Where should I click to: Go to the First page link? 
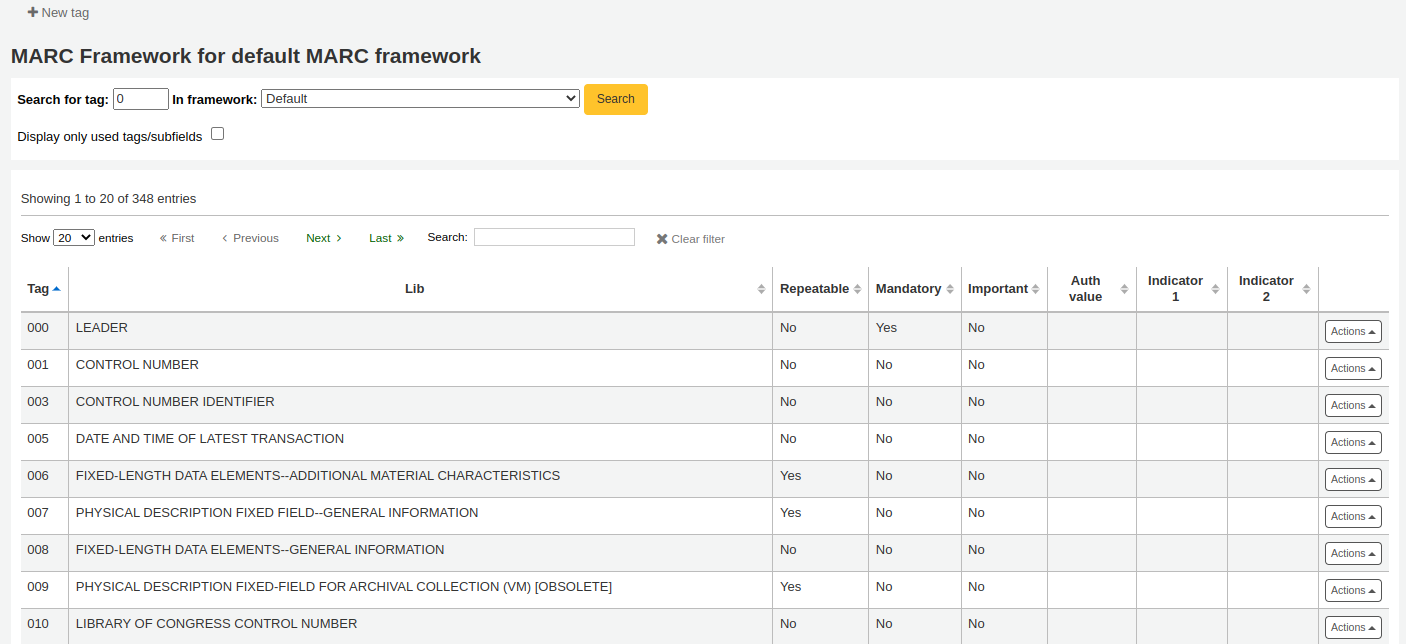click(x=177, y=238)
